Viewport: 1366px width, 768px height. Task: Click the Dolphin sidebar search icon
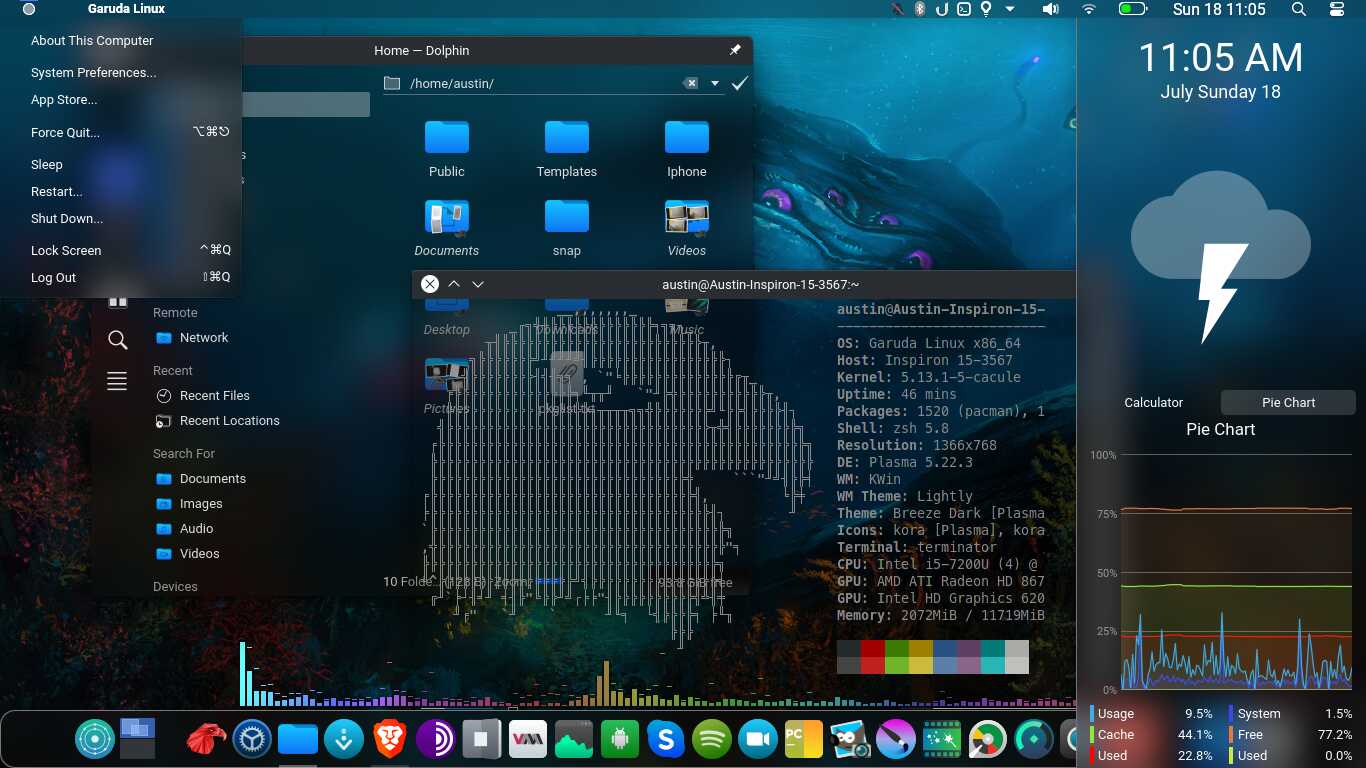[117, 340]
